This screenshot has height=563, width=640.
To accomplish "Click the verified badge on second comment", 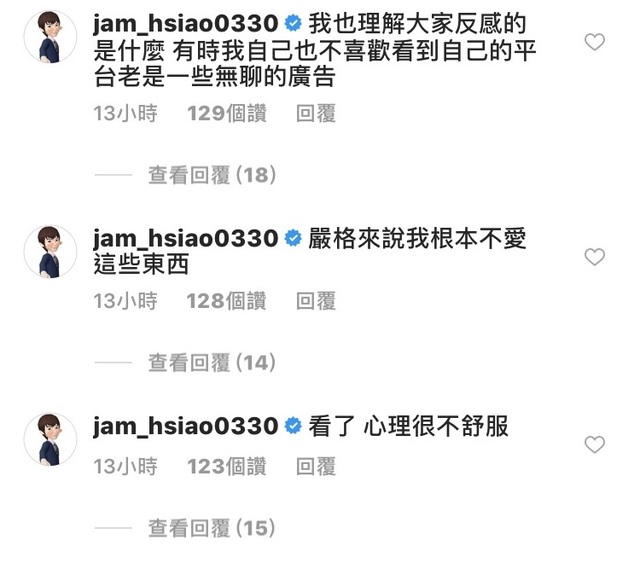I will 293,238.
